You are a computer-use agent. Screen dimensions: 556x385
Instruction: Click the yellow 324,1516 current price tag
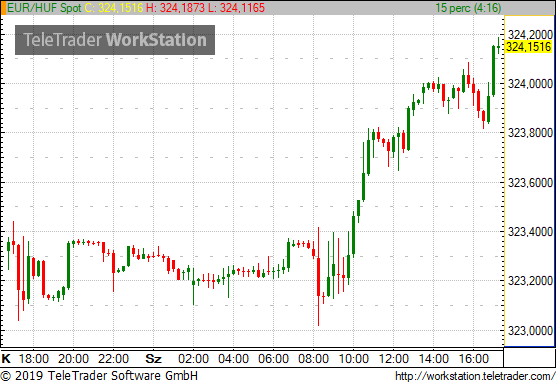[x=528, y=47]
